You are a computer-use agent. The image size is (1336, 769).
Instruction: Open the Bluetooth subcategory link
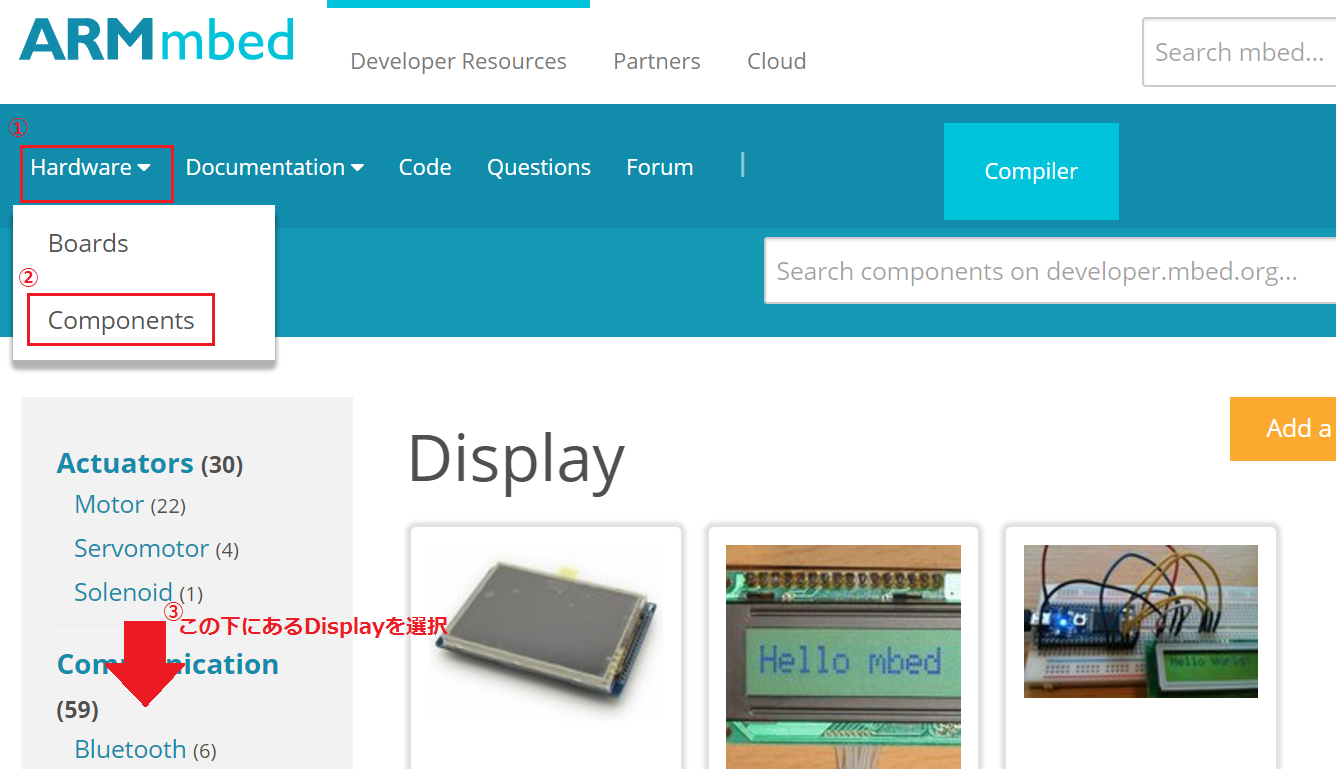130,749
